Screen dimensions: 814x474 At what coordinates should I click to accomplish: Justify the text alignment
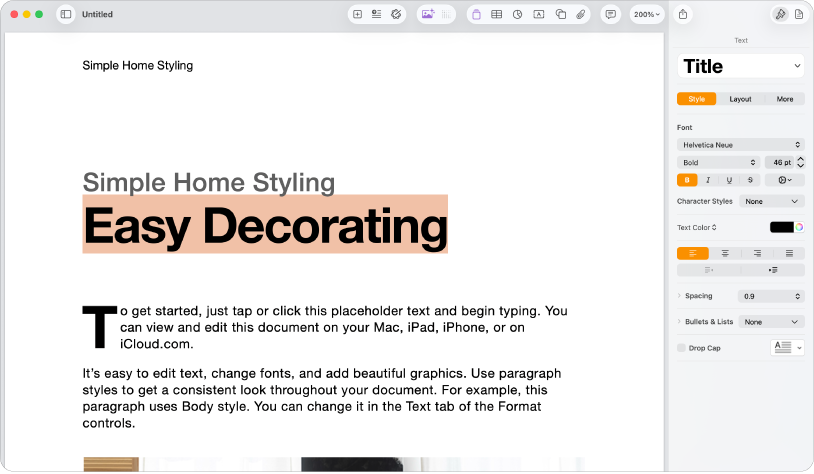(789, 253)
